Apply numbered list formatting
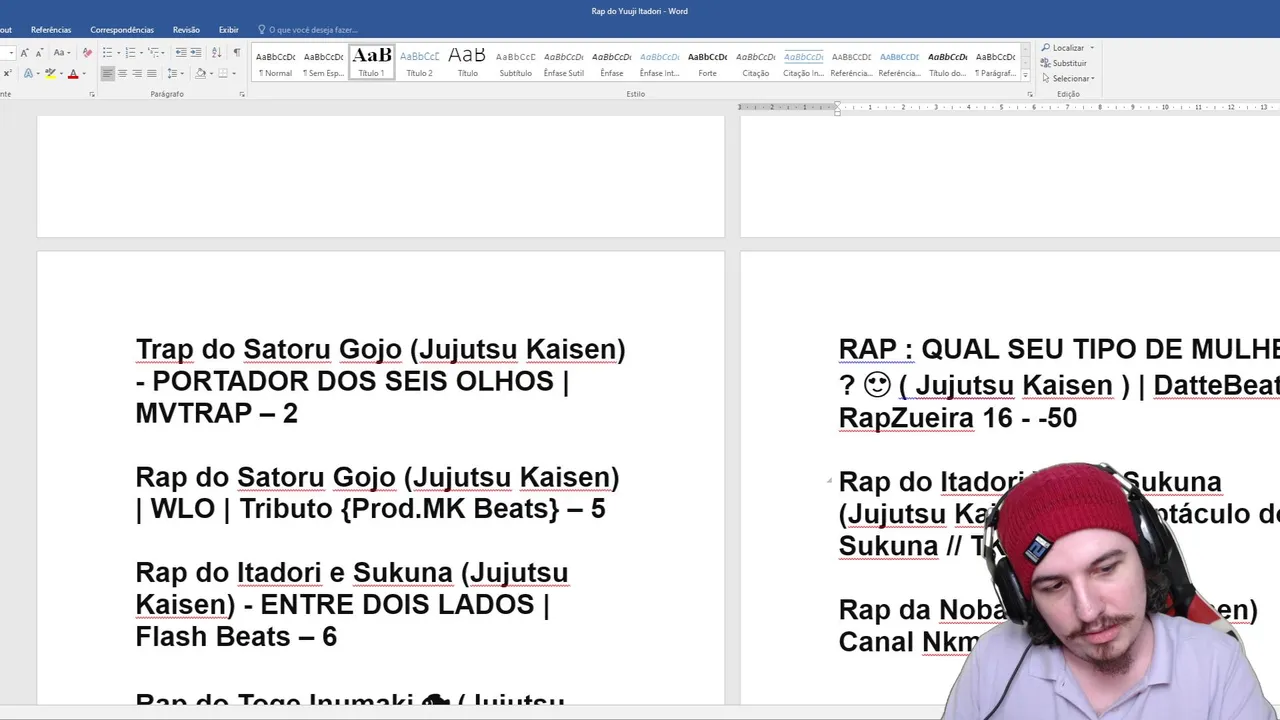 pyautogui.click(x=130, y=52)
